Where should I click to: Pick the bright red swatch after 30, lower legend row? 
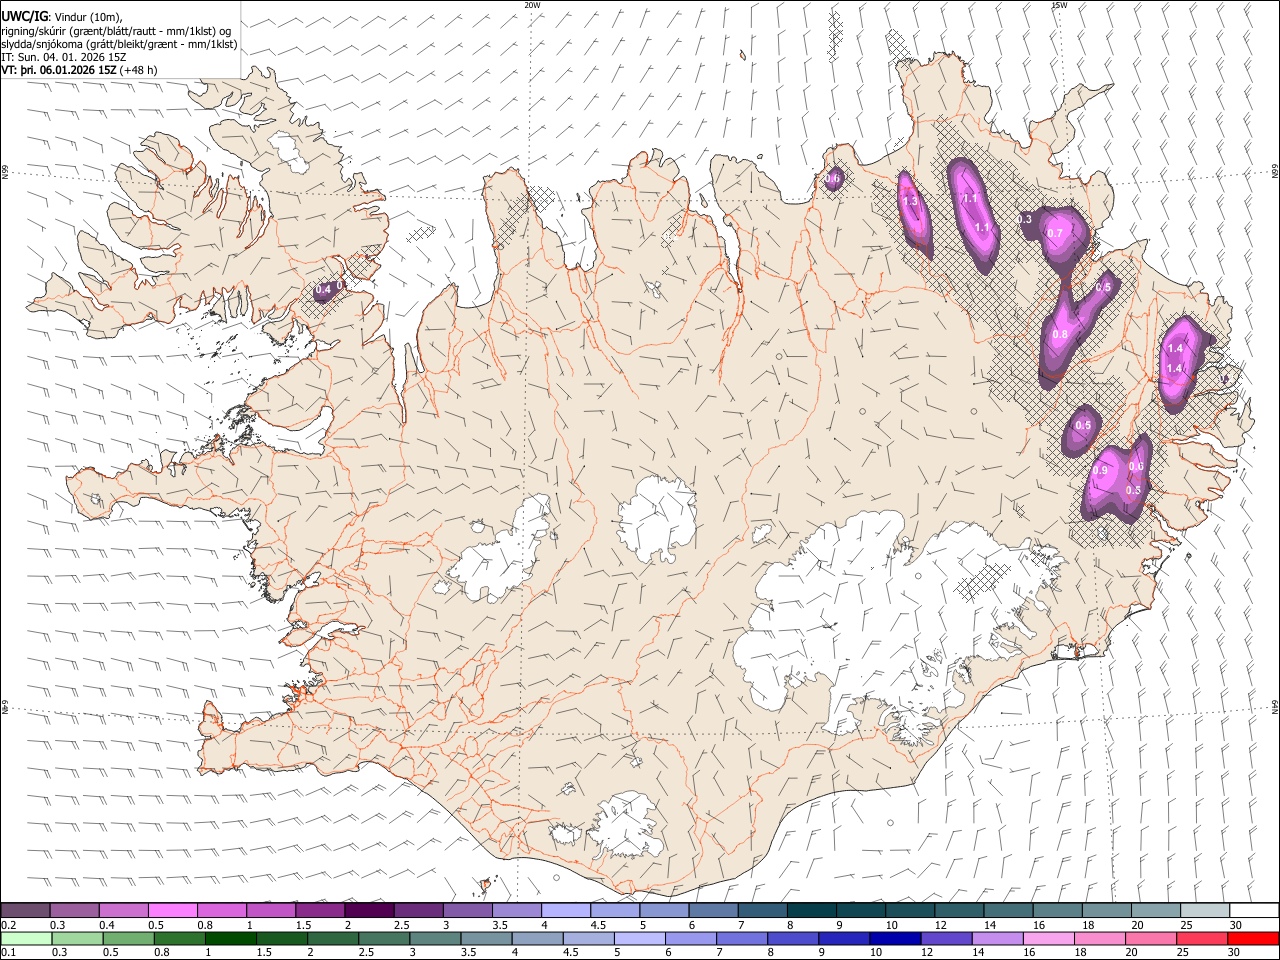1254,938
